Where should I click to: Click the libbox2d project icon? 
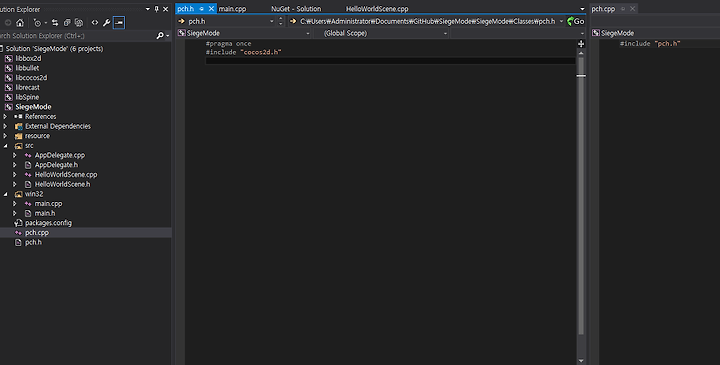[x=9, y=58]
